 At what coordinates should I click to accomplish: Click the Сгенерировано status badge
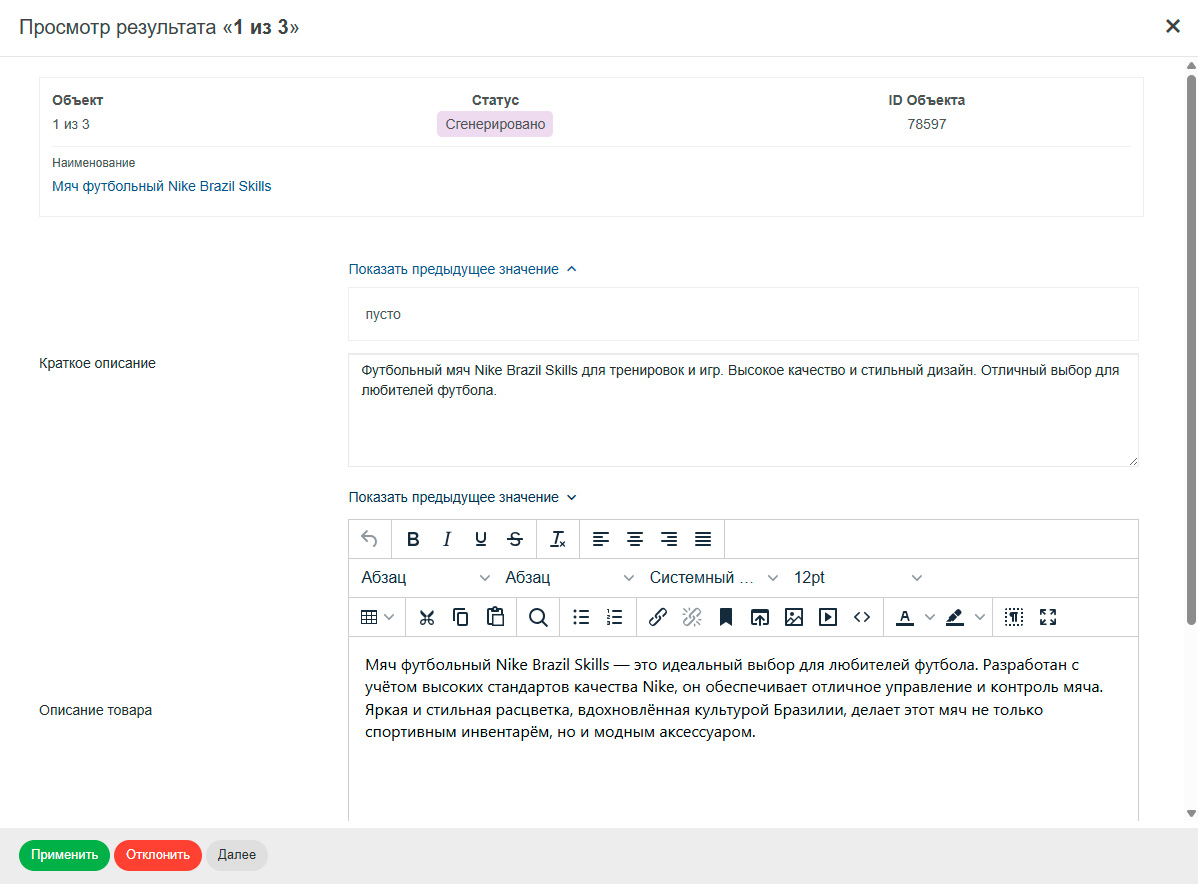pyautogui.click(x=495, y=124)
